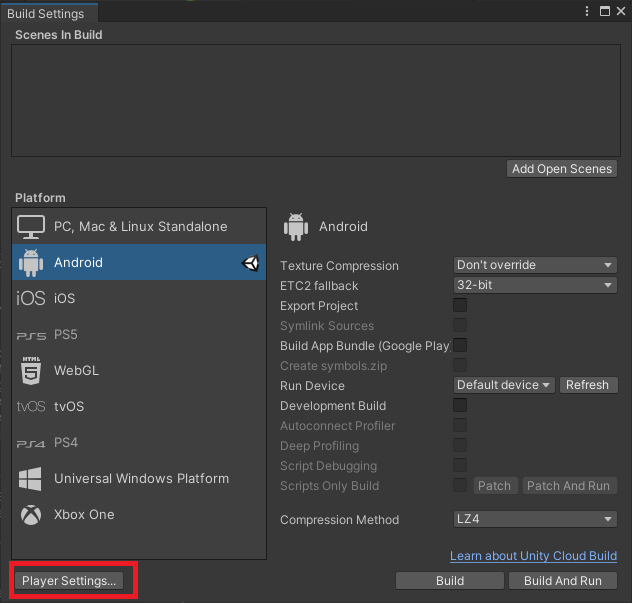Toggle the Deep Profiling checkbox
The width and height of the screenshot is (633, 605).
pos(460,446)
